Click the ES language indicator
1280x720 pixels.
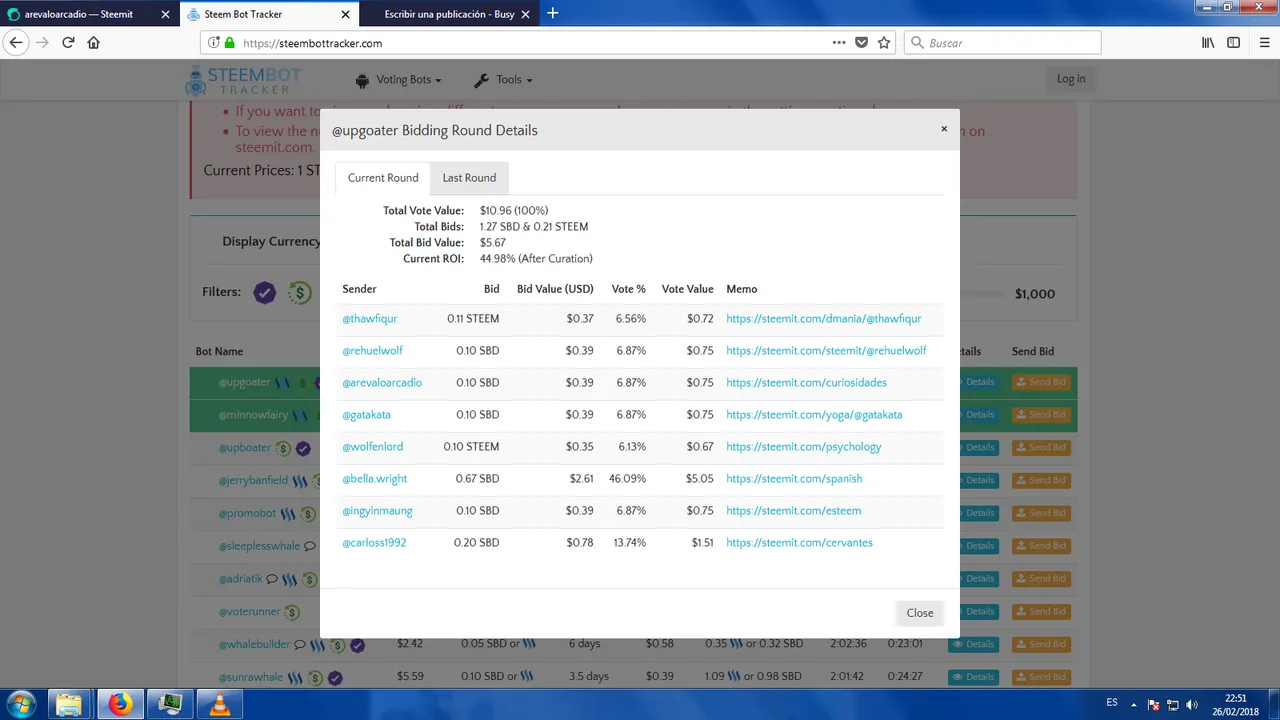coord(1112,703)
